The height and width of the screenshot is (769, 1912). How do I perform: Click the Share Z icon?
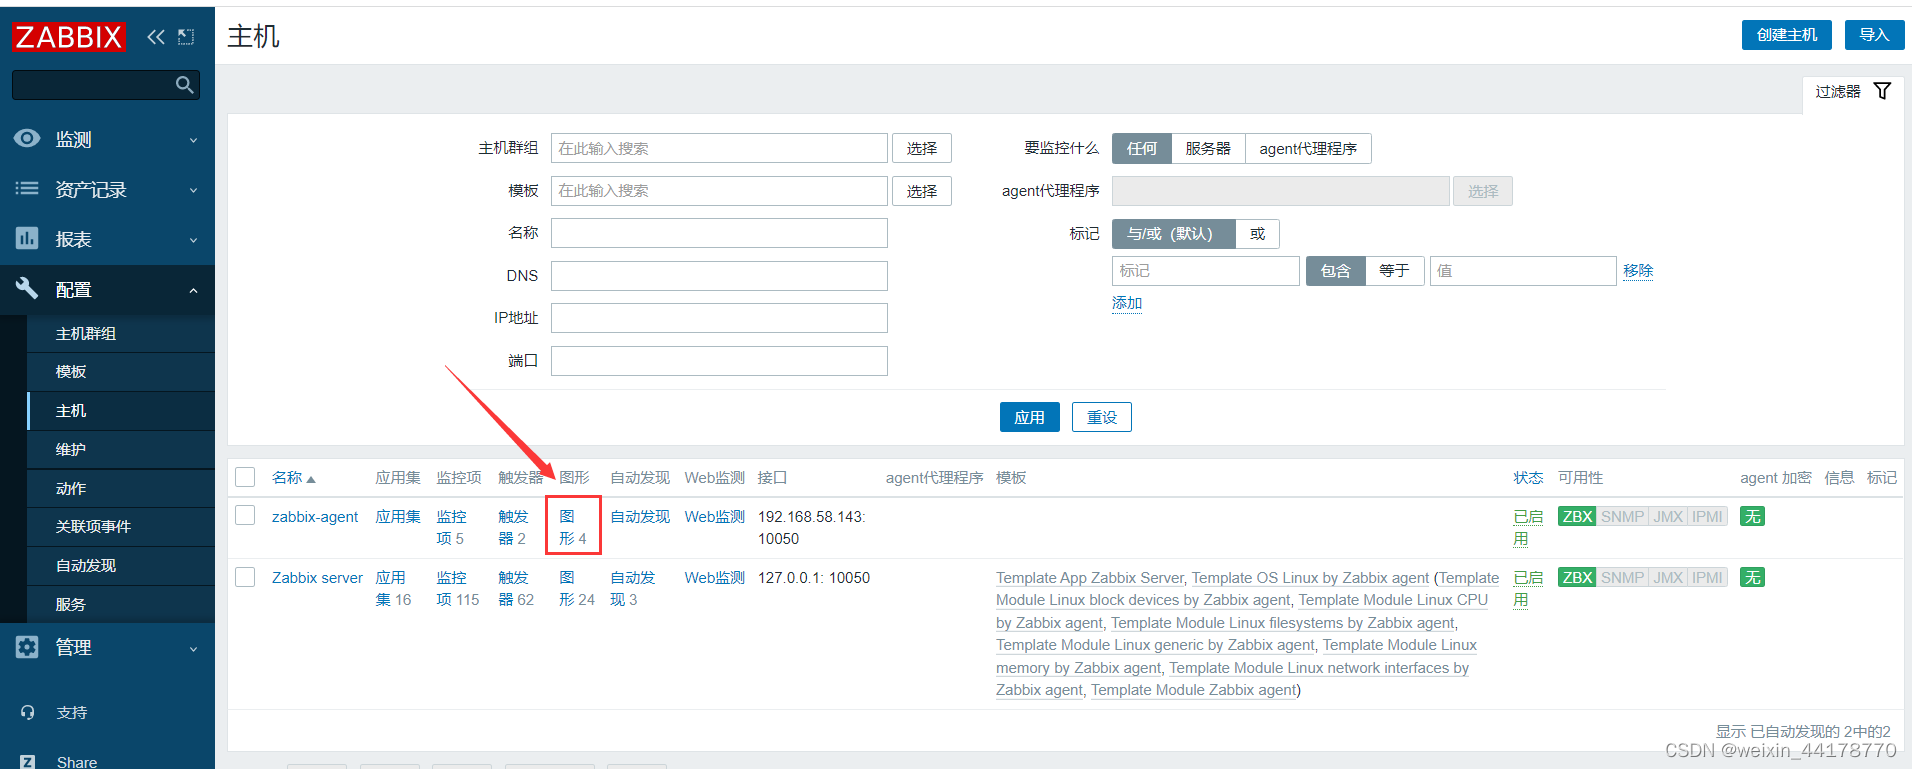click(28, 762)
